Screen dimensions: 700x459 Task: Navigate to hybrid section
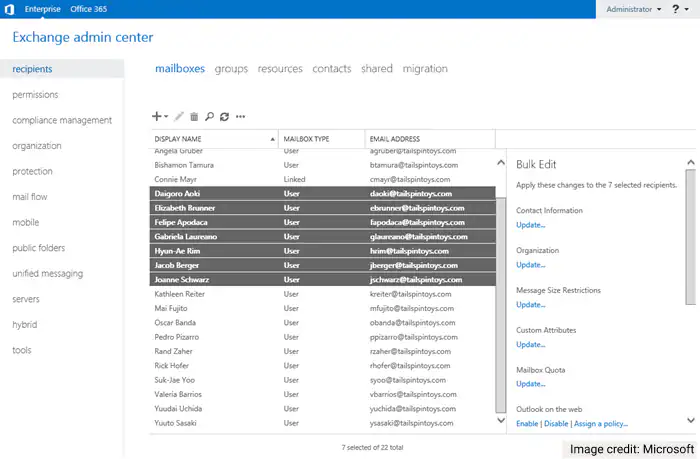tap(25, 325)
